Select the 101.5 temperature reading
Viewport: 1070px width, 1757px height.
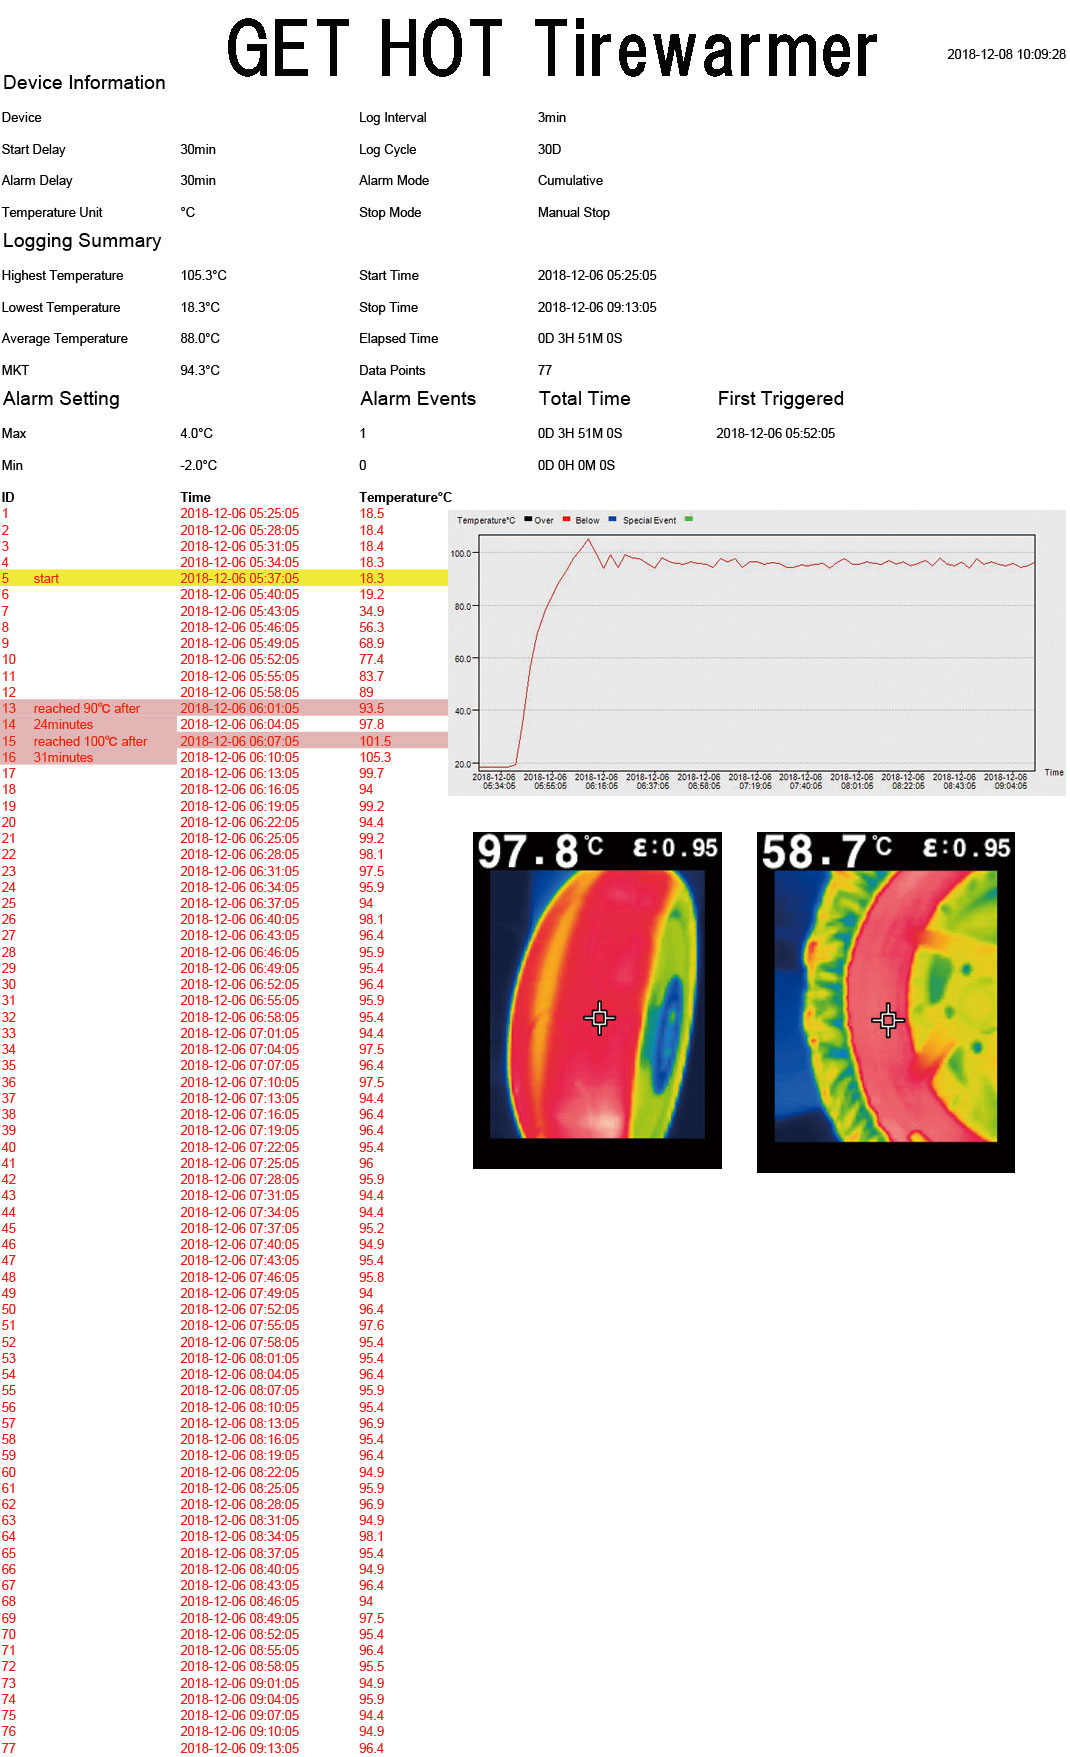click(375, 742)
